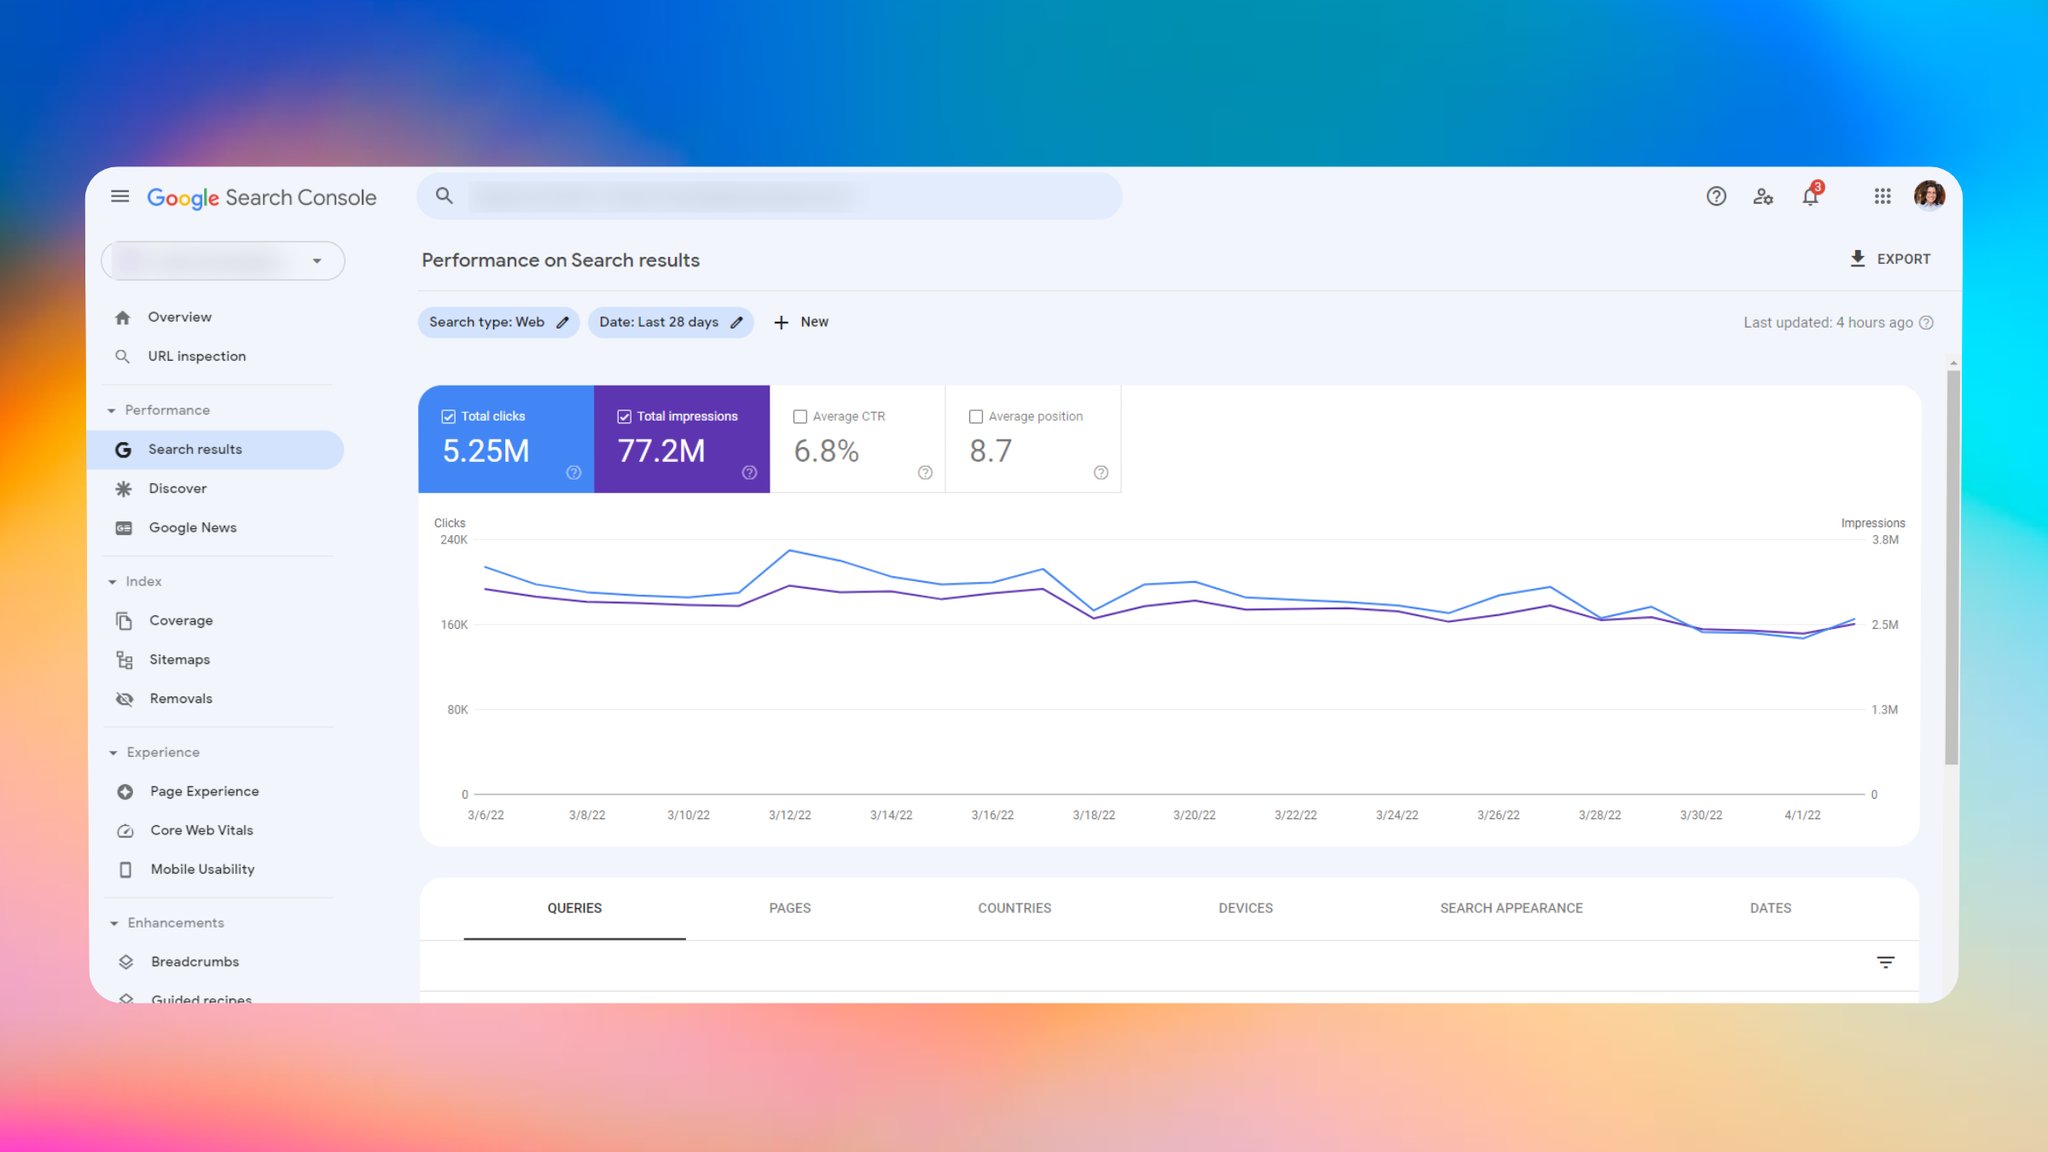The width and height of the screenshot is (2048, 1152).
Task: Open the Removals tool
Action: (181, 699)
